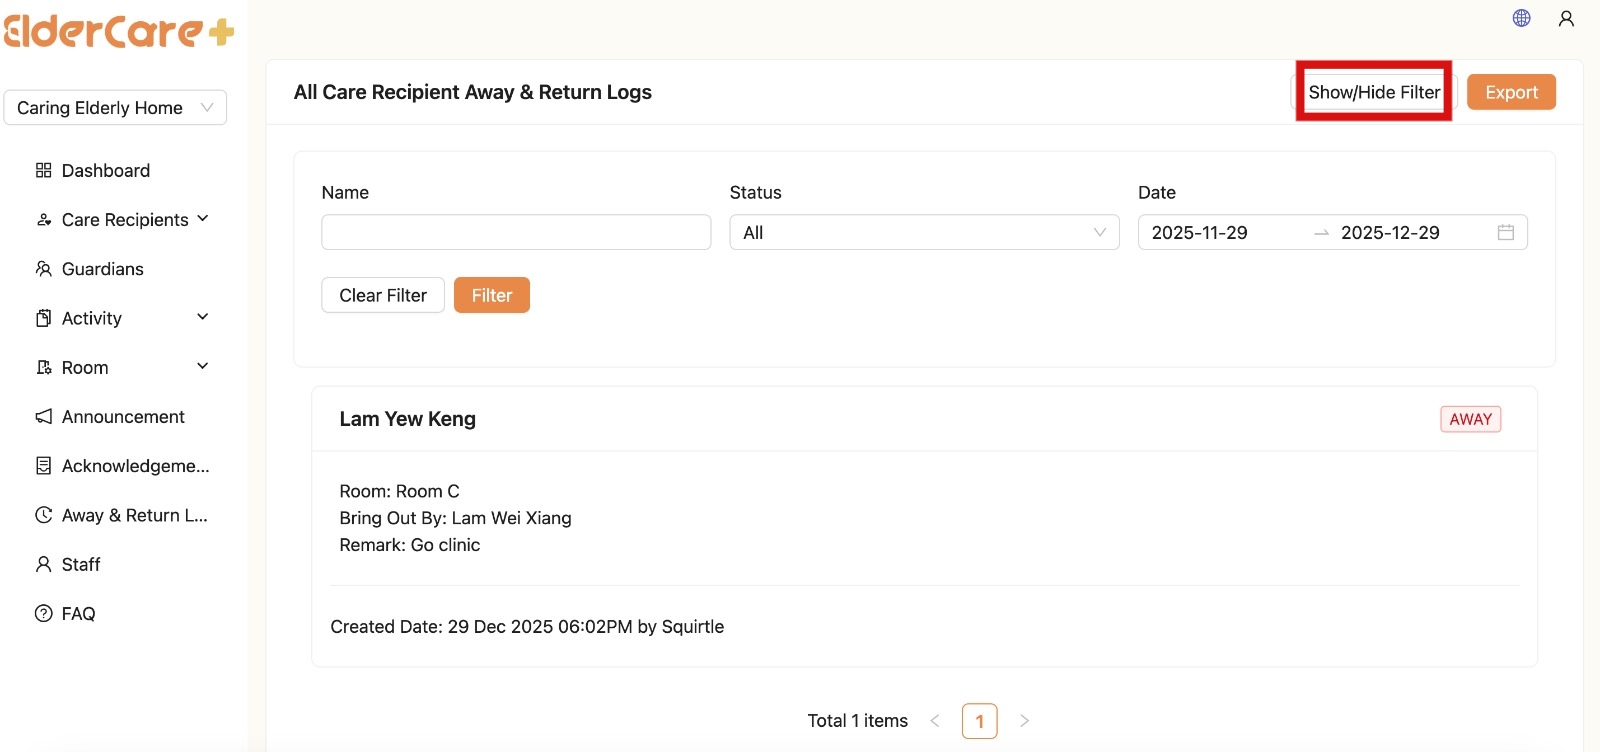Open the language globe icon
Viewport: 1600px width, 752px height.
click(1521, 18)
